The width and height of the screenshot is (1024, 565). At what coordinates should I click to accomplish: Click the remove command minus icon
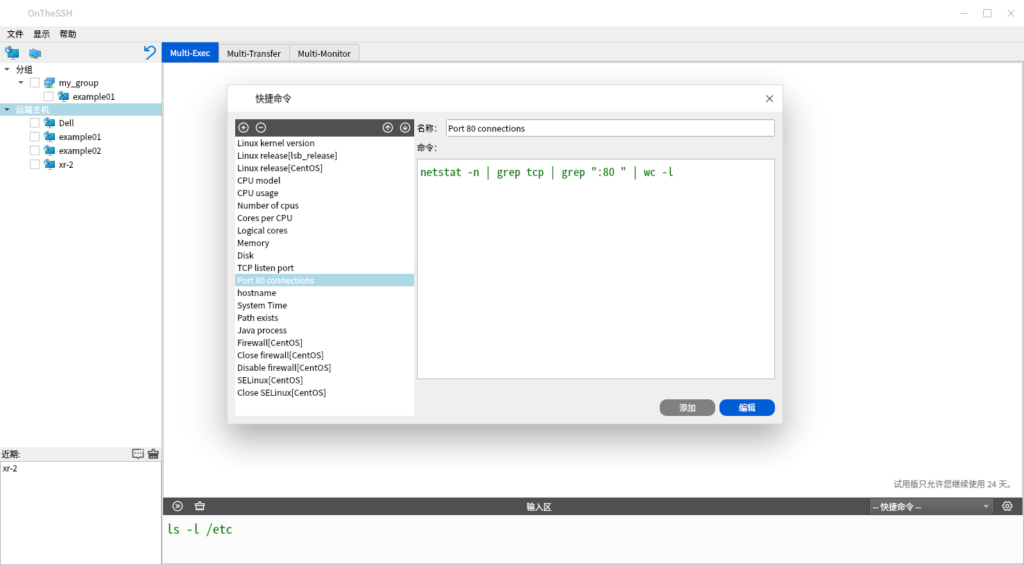point(261,128)
